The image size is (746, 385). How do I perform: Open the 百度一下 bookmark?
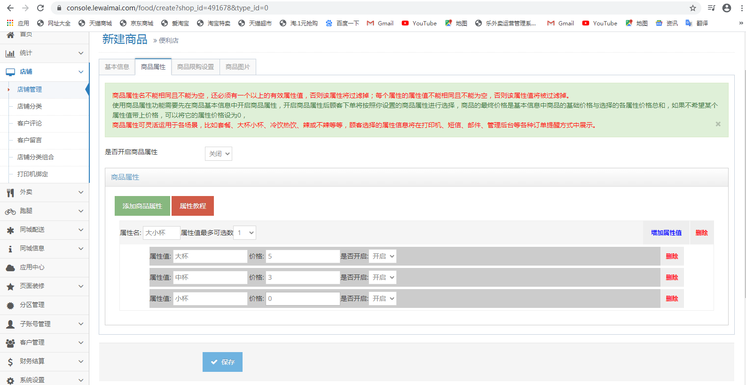(342, 23)
